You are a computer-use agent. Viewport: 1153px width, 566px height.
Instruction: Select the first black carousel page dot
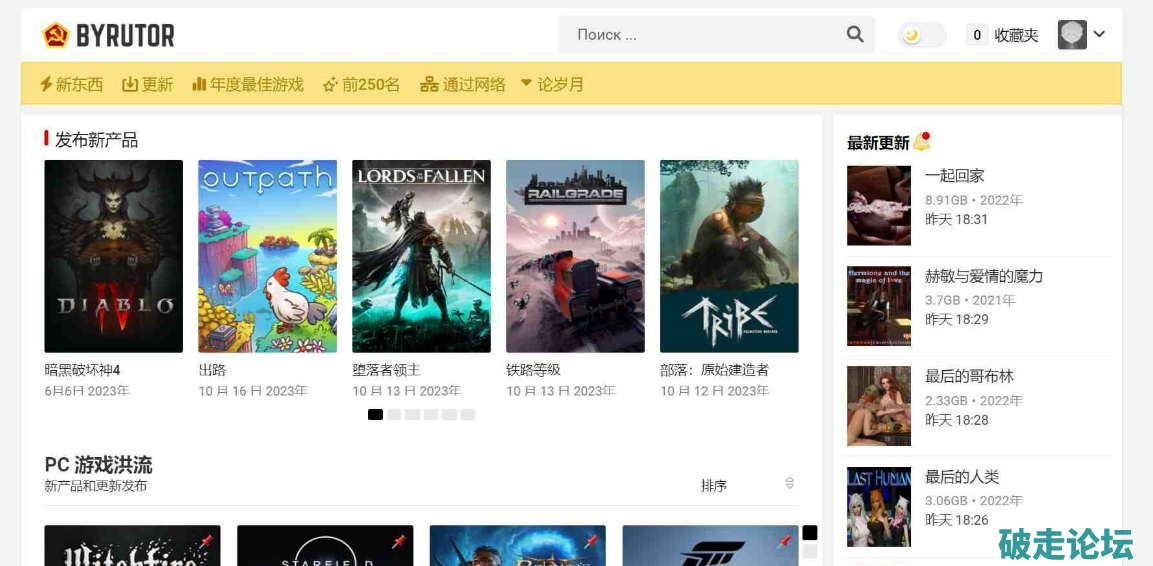coord(375,414)
